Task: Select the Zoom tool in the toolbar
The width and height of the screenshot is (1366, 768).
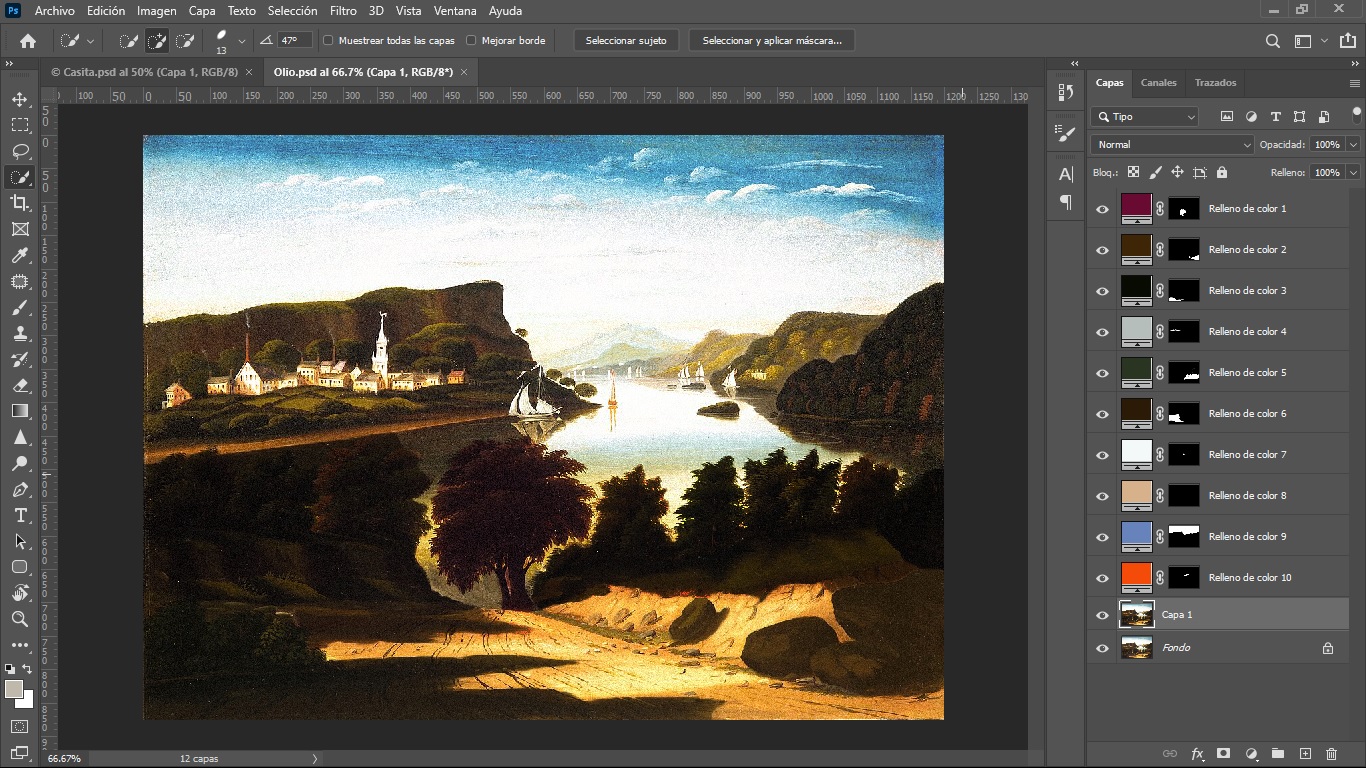Action: (20, 619)
